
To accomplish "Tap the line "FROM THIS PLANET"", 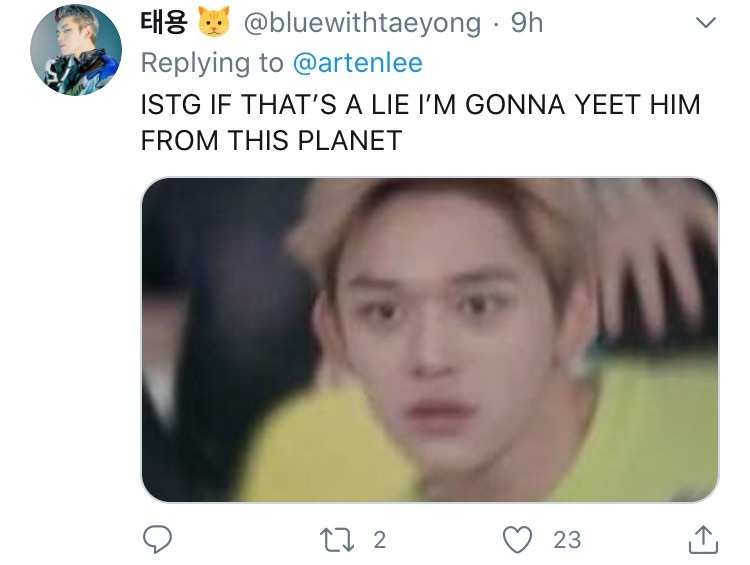I will [271, 140].
